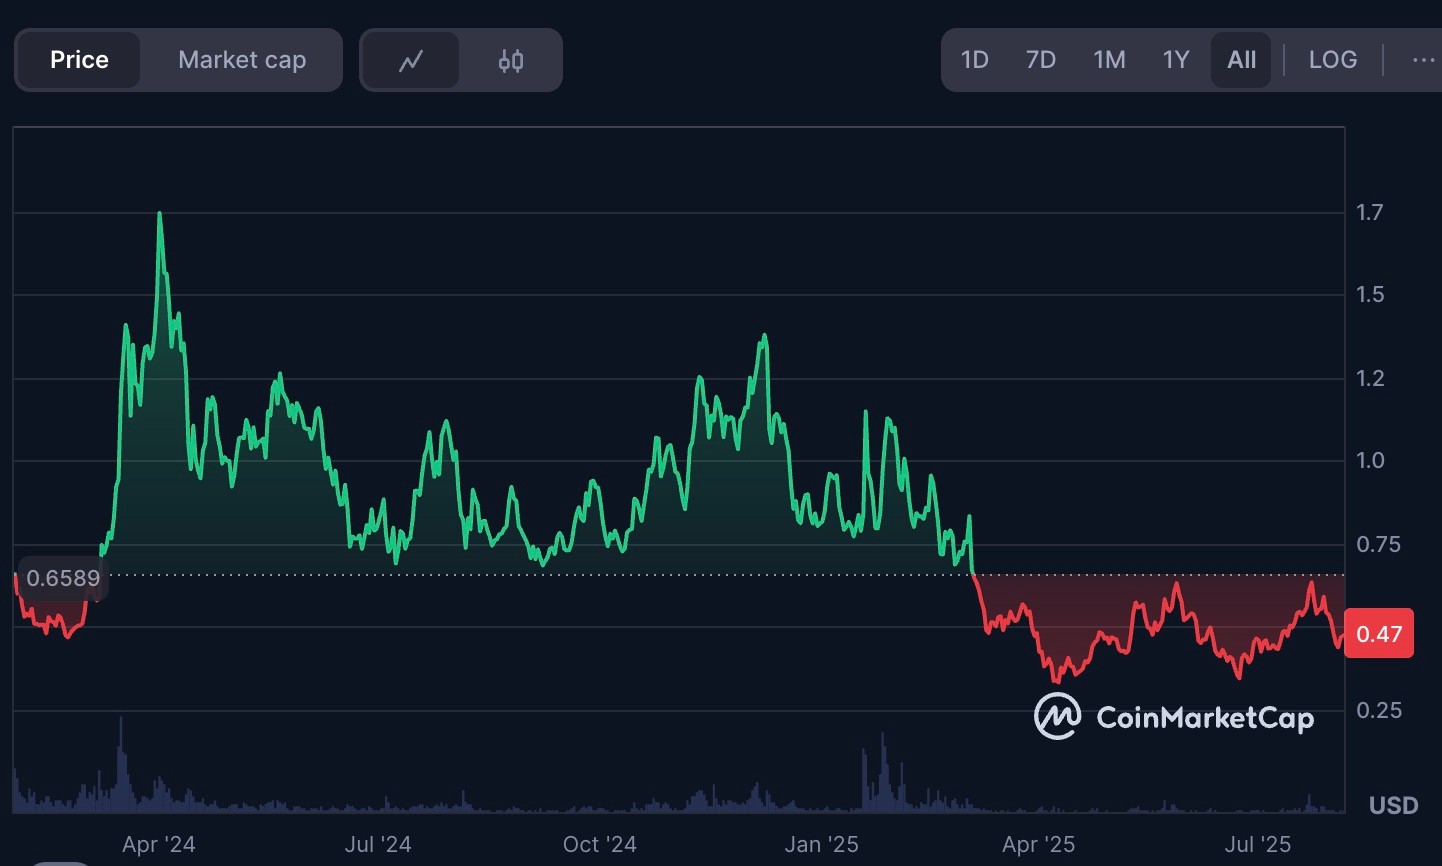Set the chart range to 1M

[1110, 60]
